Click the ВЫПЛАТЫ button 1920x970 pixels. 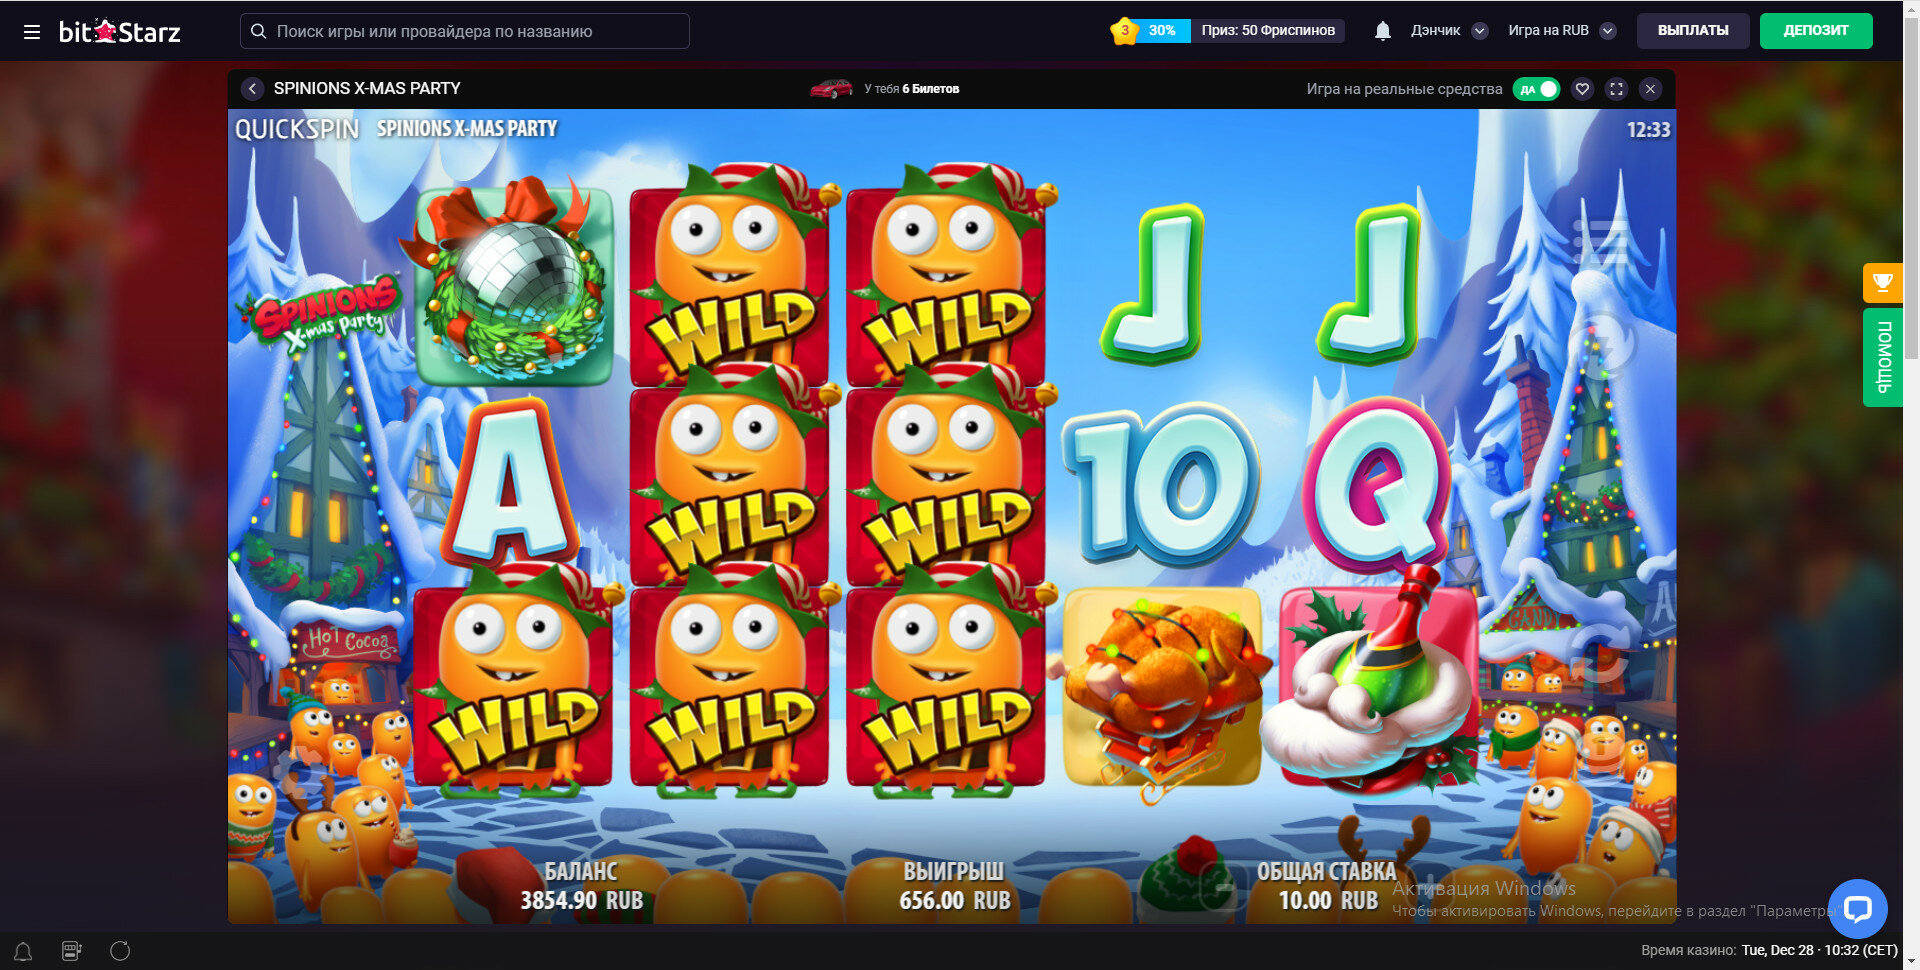click(x=1693, y=31)
